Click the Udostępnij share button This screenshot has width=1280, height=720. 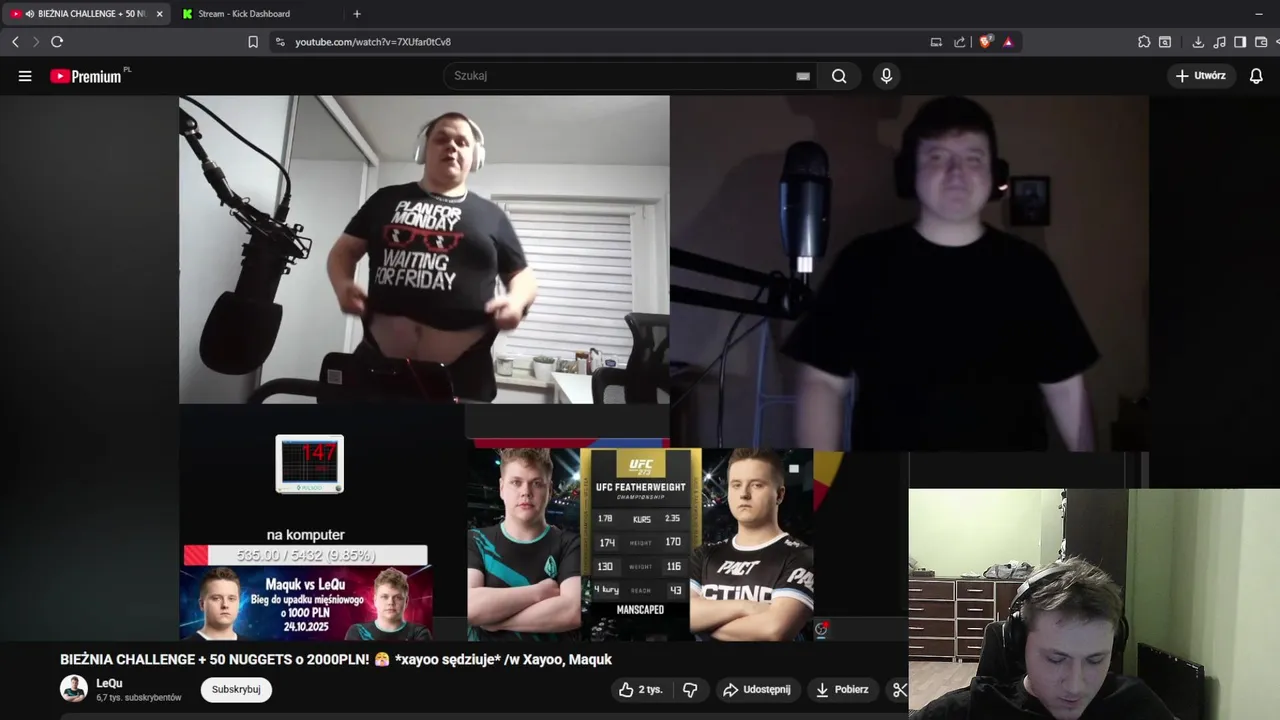756,690
